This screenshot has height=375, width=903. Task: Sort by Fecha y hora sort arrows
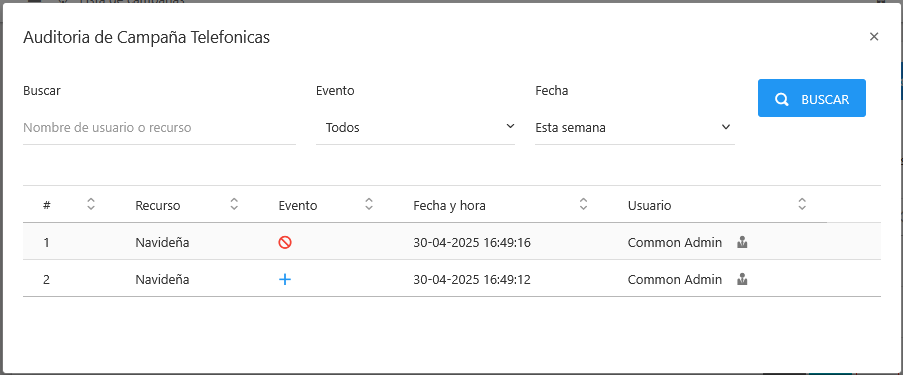coord(583,204)
